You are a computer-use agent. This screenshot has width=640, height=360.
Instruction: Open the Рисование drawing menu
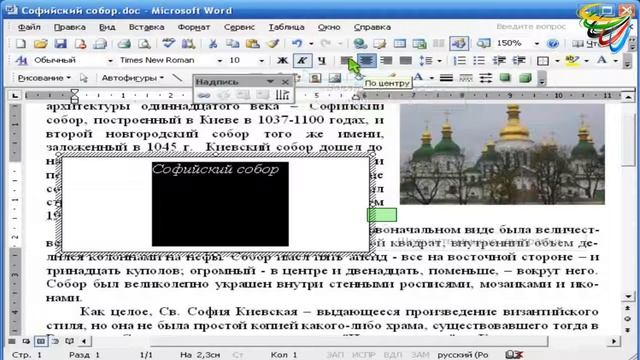[44, 78]
